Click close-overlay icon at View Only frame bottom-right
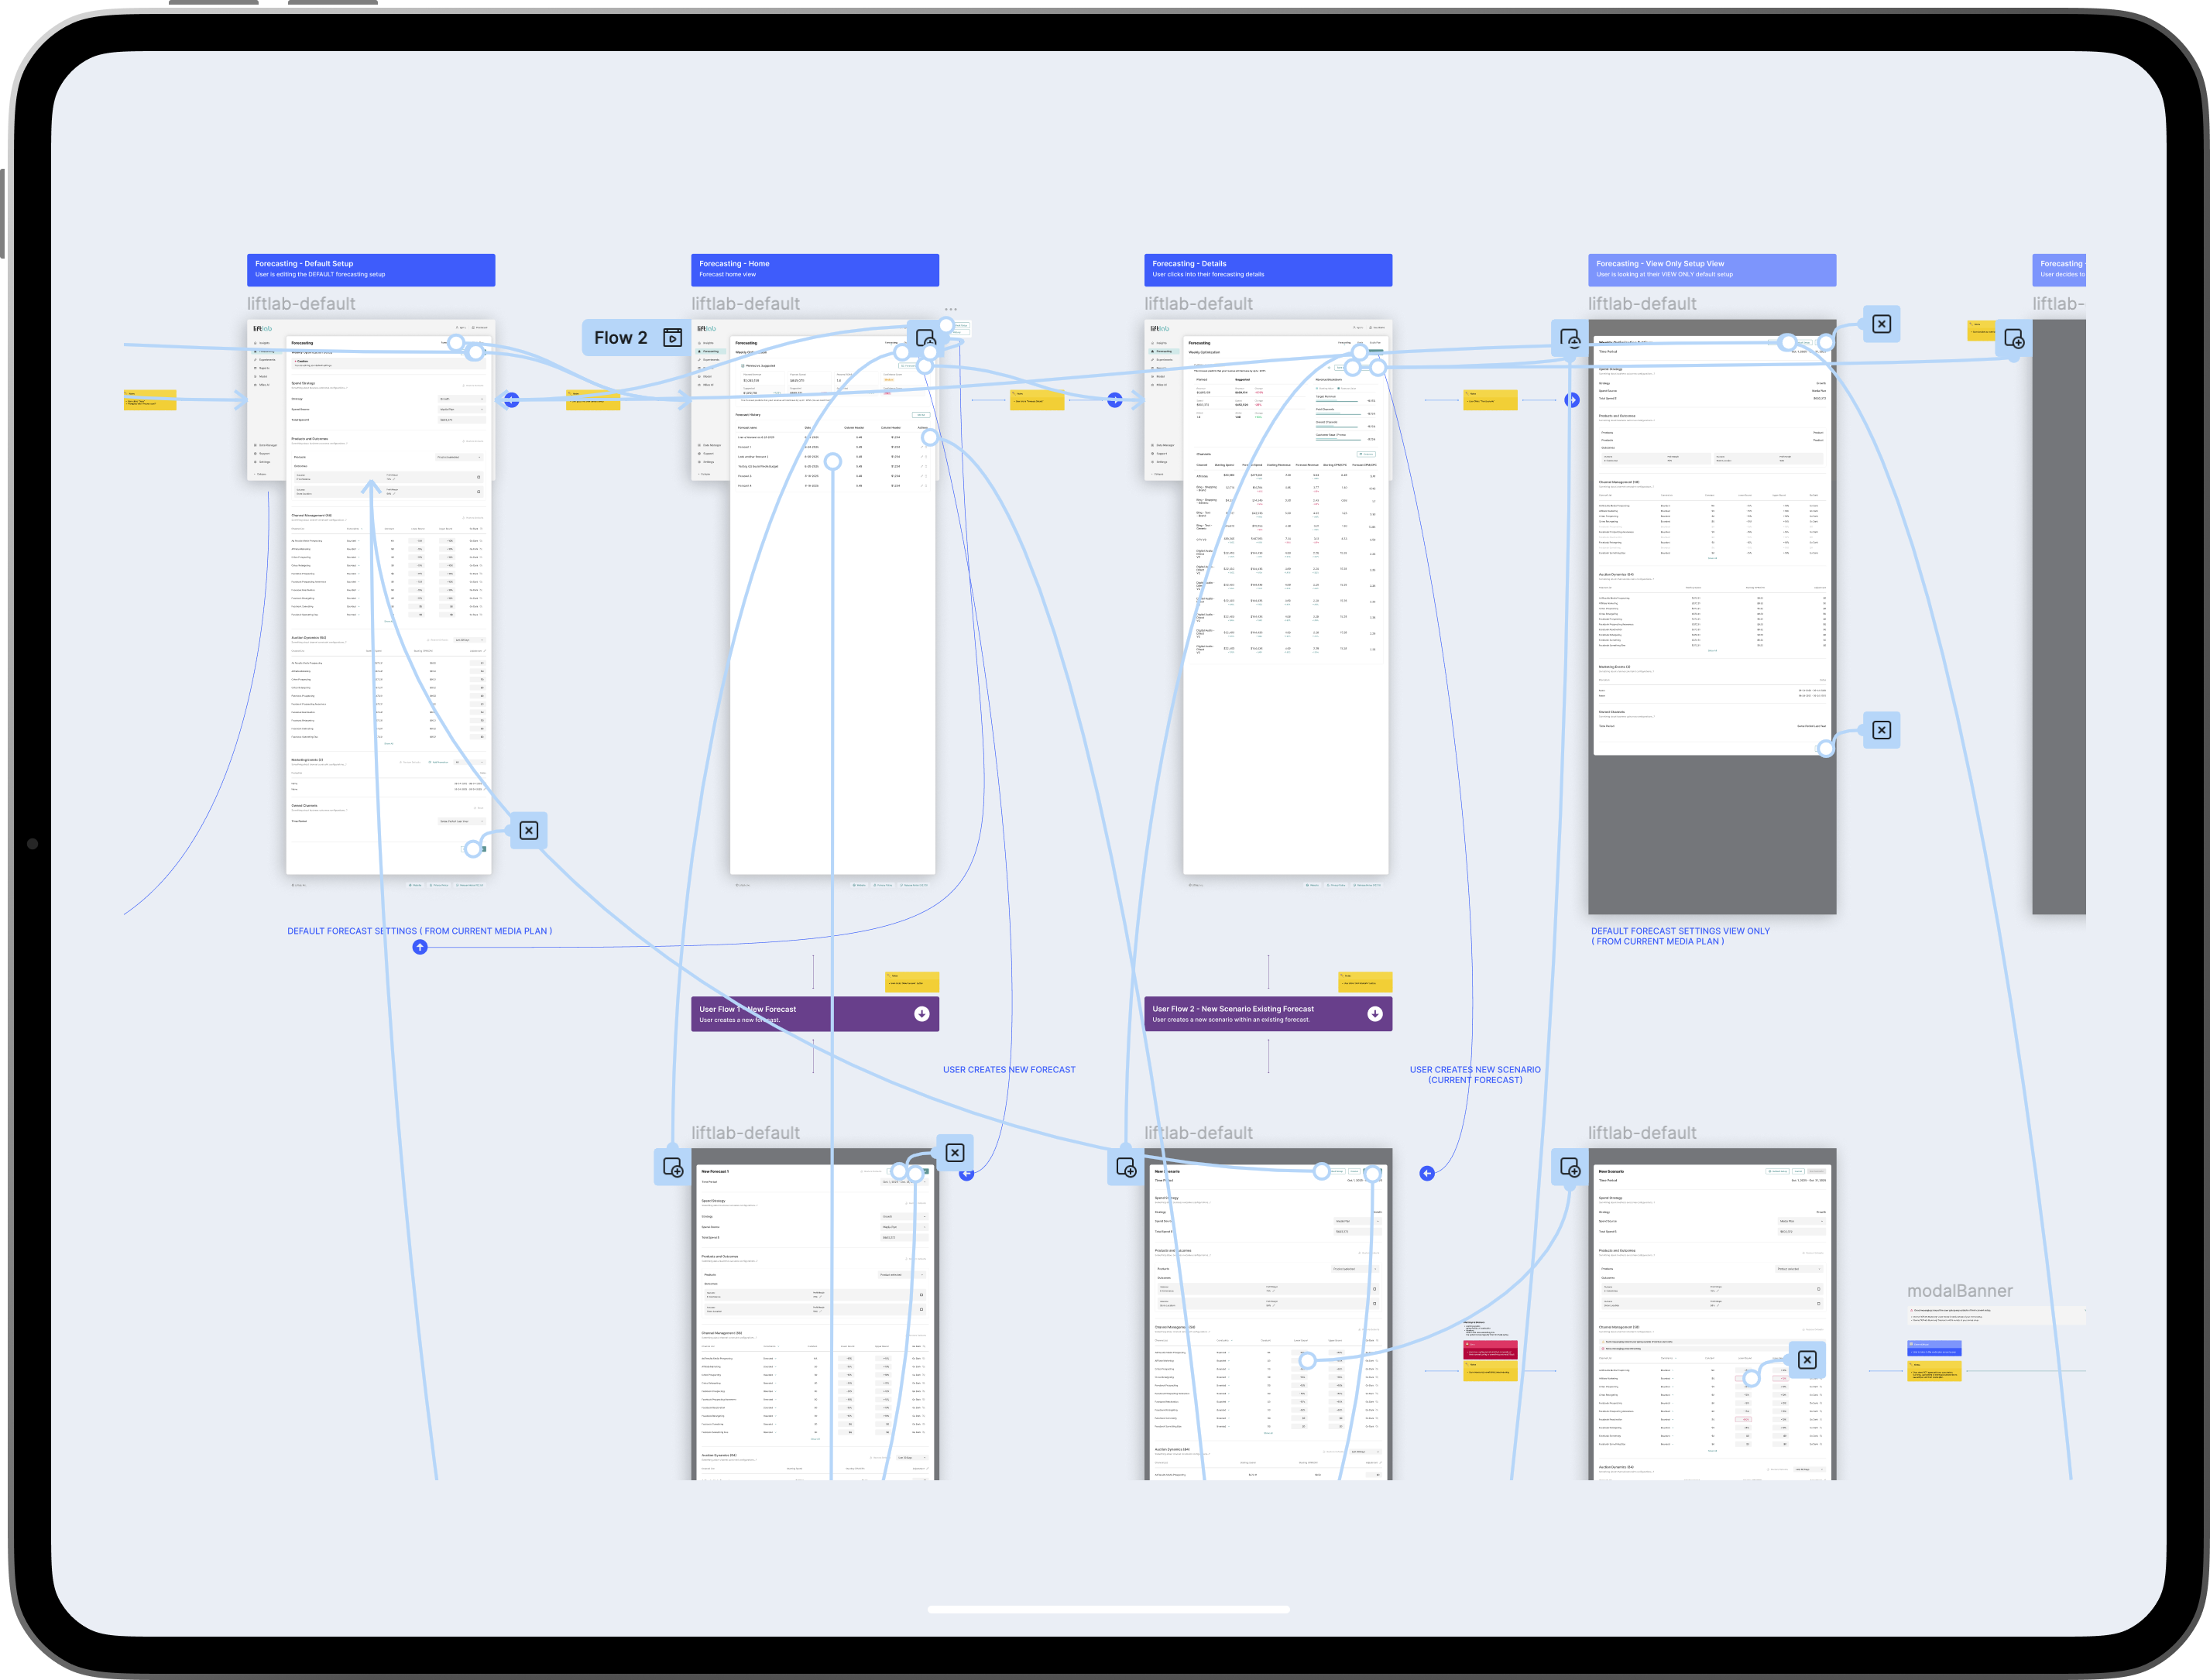 (x=1881, y=730)
